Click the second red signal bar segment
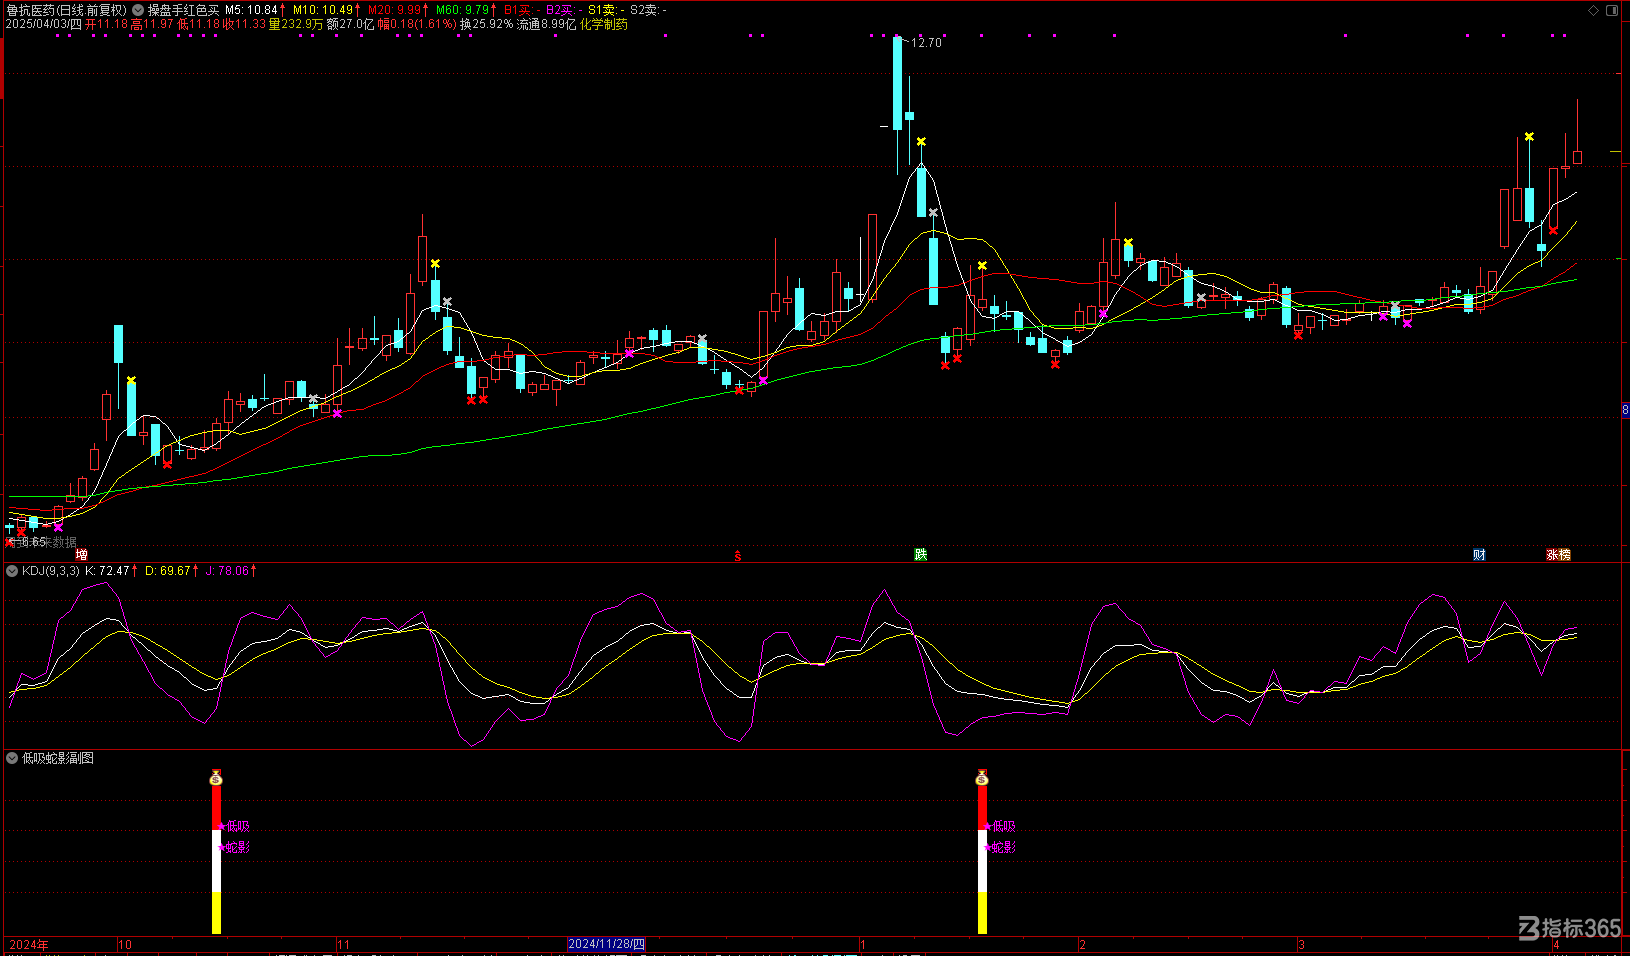The width and height of the screenshot is (1630, 956). point(982,808)
